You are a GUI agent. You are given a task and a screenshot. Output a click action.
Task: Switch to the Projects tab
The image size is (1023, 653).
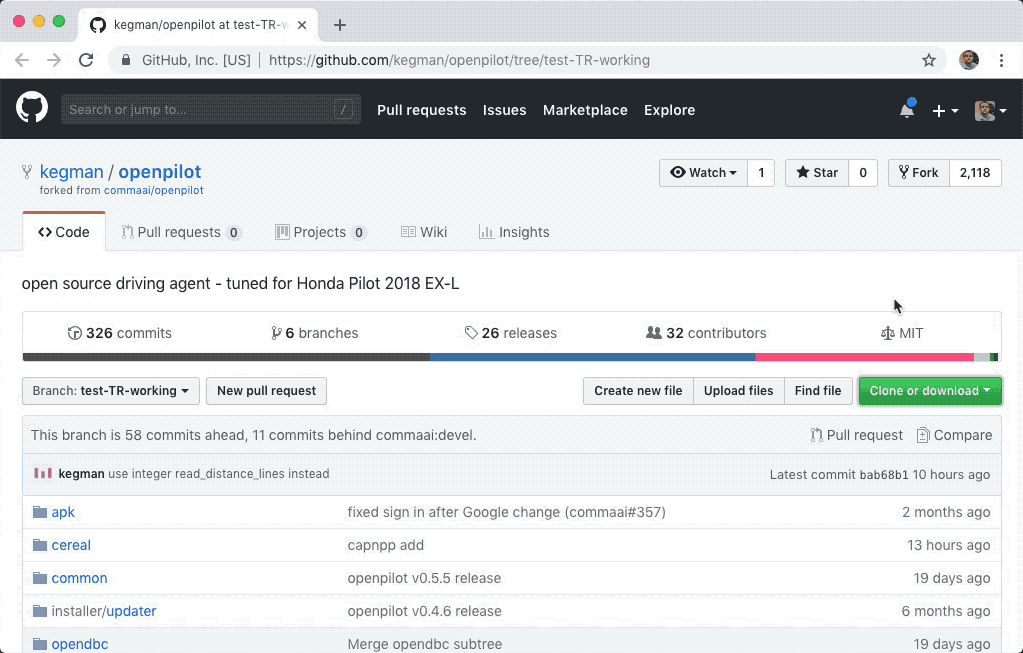coord(321,232)
